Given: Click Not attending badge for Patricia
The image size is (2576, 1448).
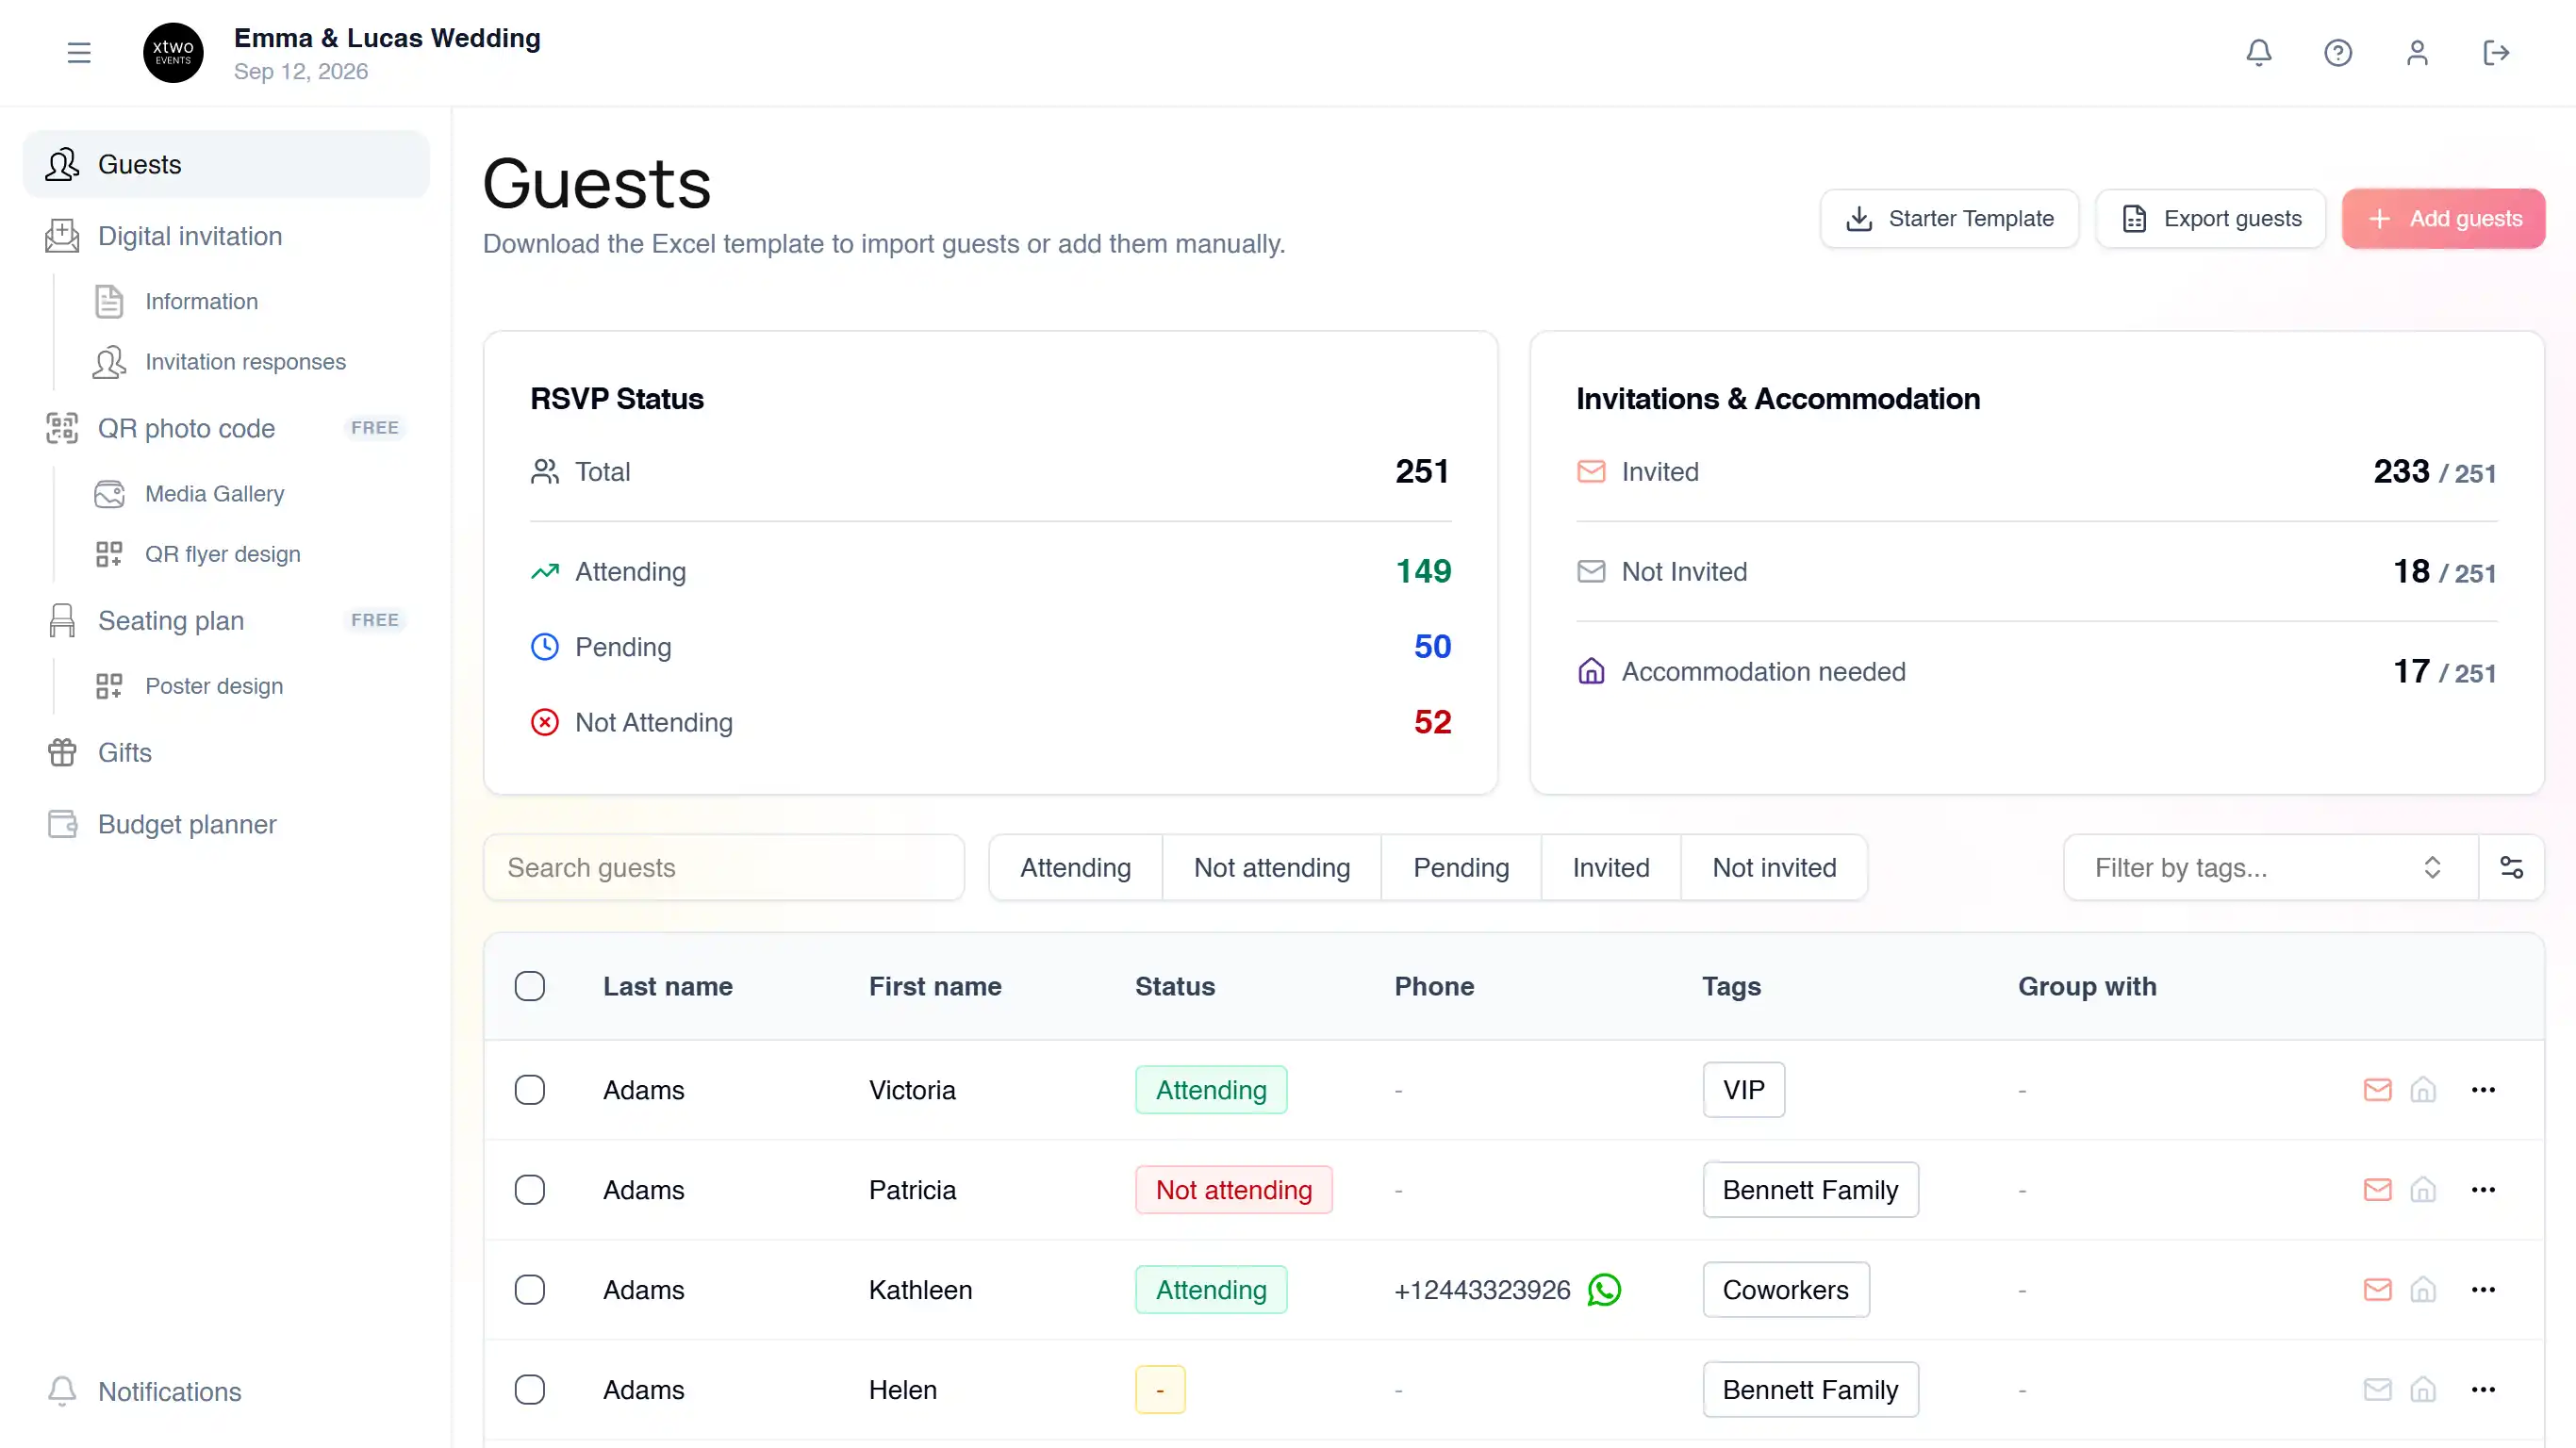Looking at the screenshot, I should coord(1233,1189).
